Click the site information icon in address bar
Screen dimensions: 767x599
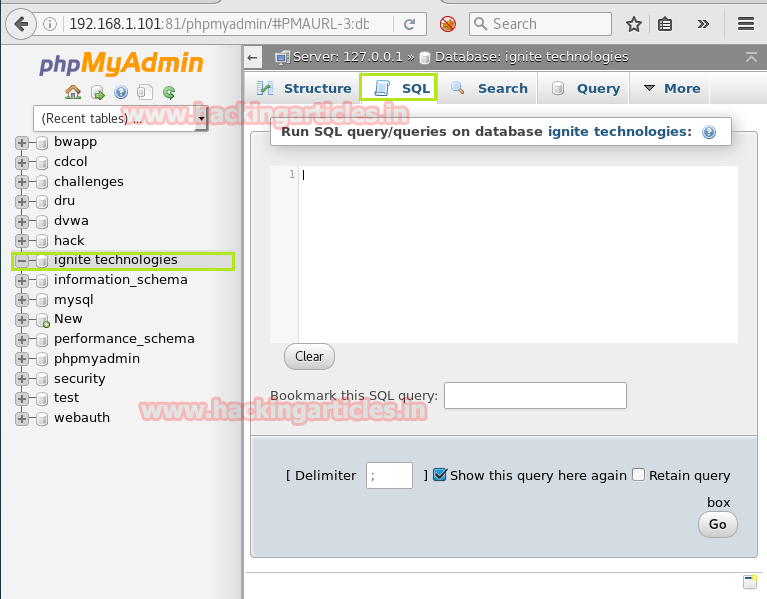pos(49,23)
